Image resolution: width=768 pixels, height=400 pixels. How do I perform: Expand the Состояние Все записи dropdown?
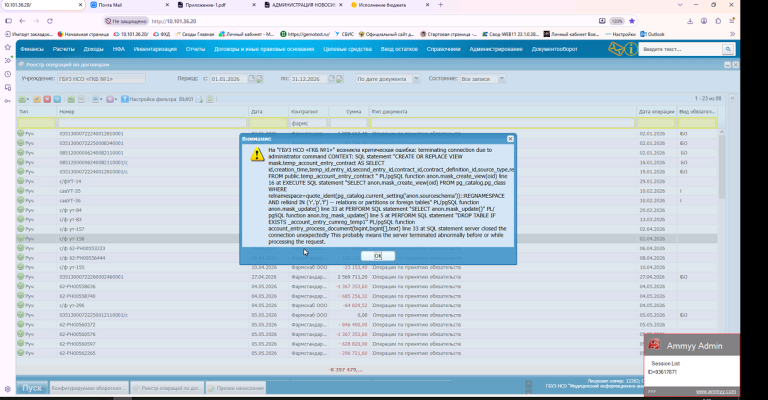tap(502, 79)
